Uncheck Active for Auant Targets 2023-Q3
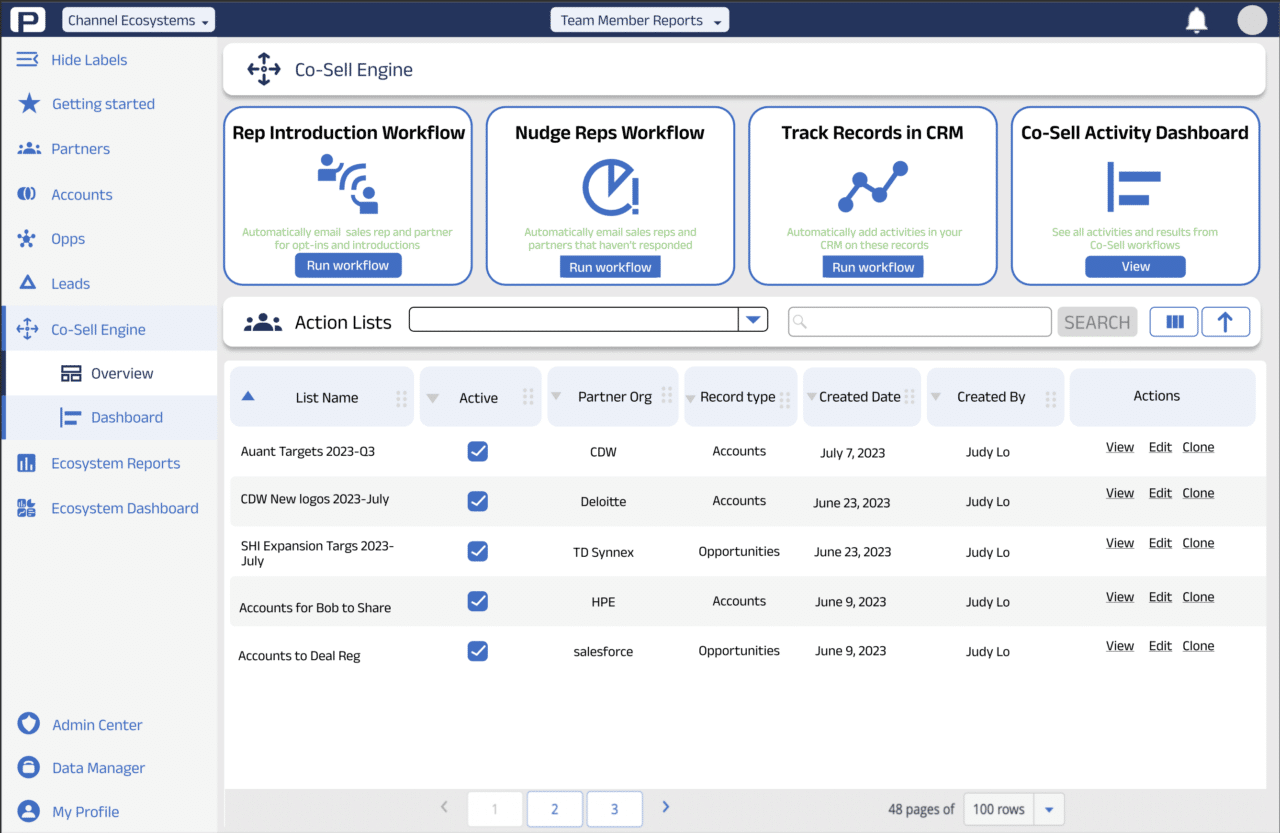The image size is (1280, 833). coord(478,451)
